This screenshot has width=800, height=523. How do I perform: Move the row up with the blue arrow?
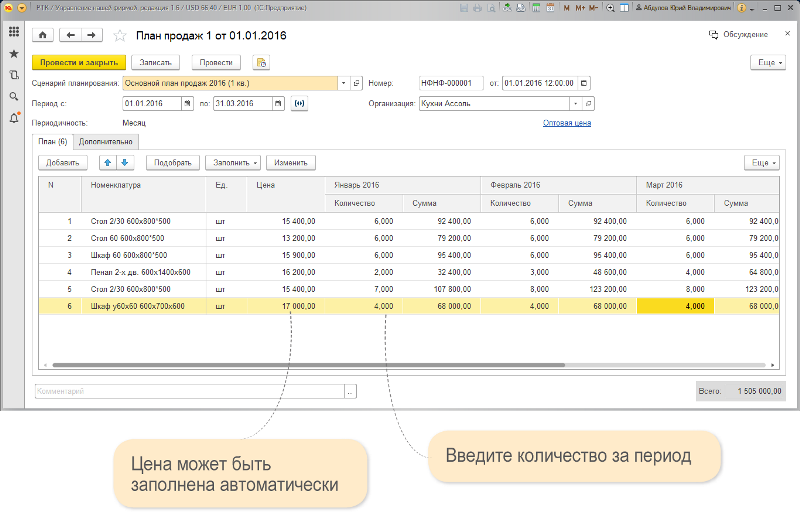[x=108, y=163]
